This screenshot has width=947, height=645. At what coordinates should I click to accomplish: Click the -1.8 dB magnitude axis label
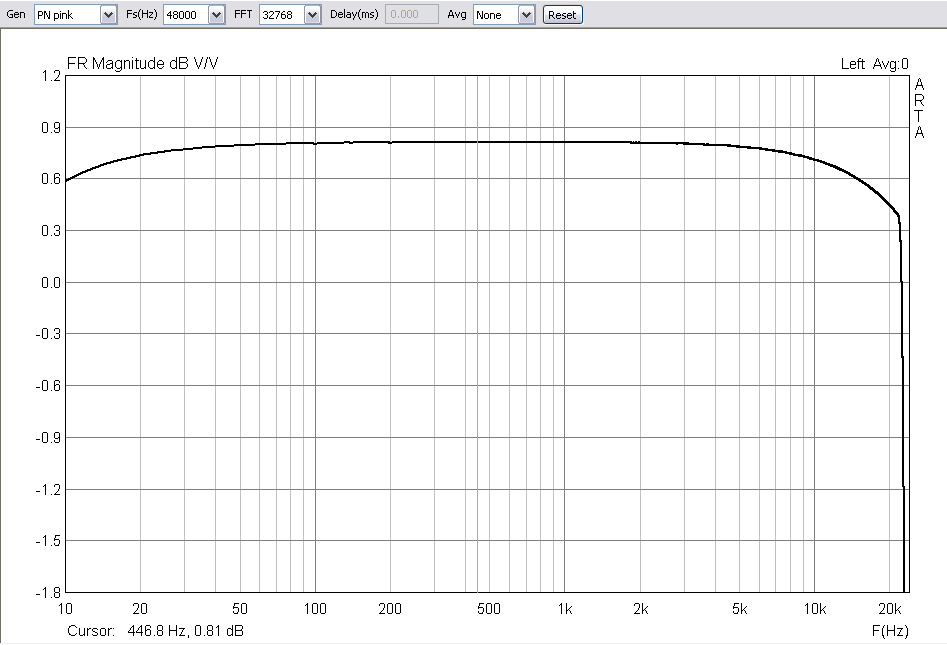point(47,592)
